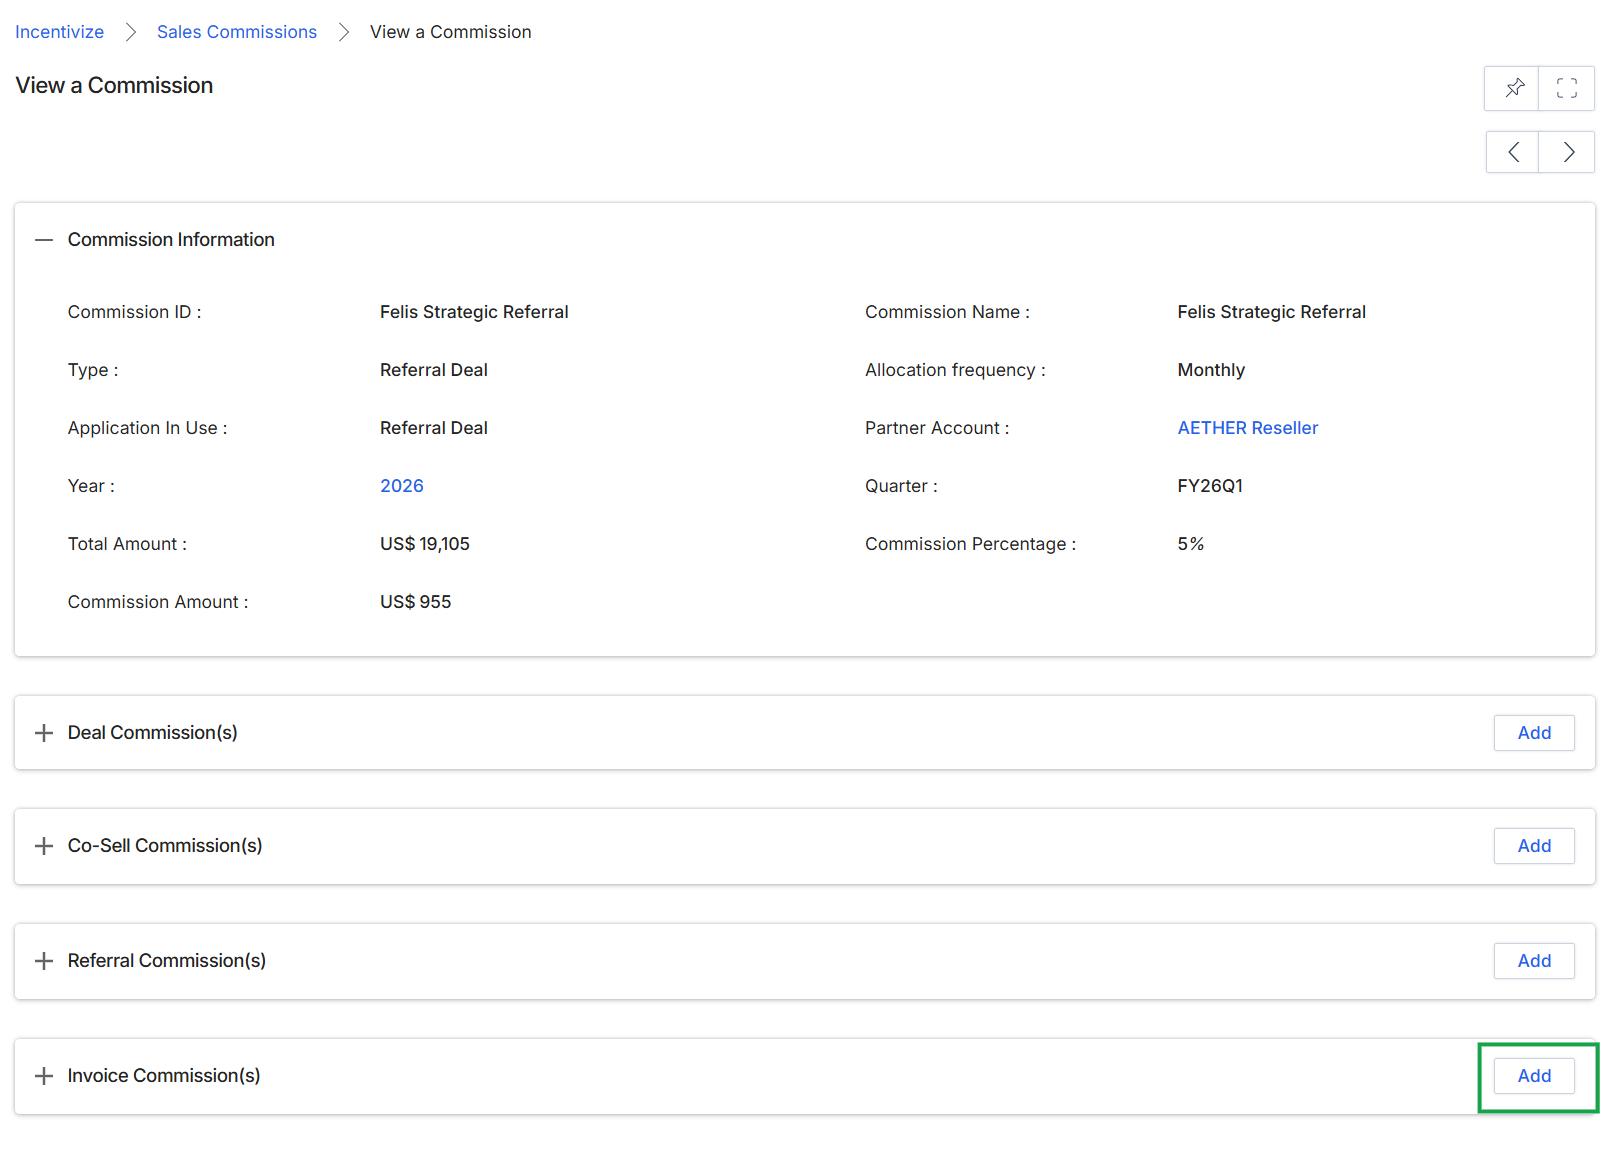1613x1150 pixels.
Task: Add an Invoice Commission
Action: tap(1534, 1076)
